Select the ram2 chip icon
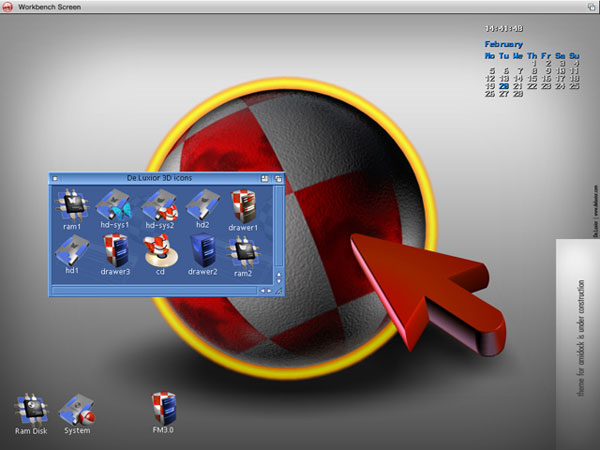The width and height of the screenshot is (600, 450). coord(243,253)
